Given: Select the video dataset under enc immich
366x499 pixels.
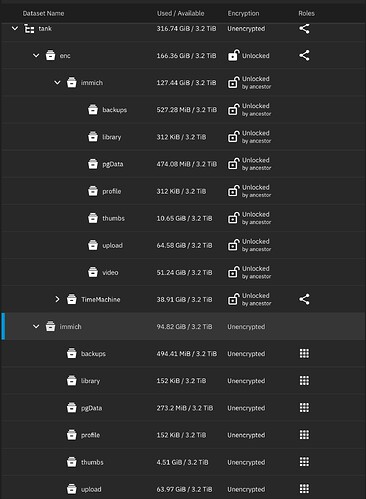Looking at the screenshot, I should click(x=183, y=272).
